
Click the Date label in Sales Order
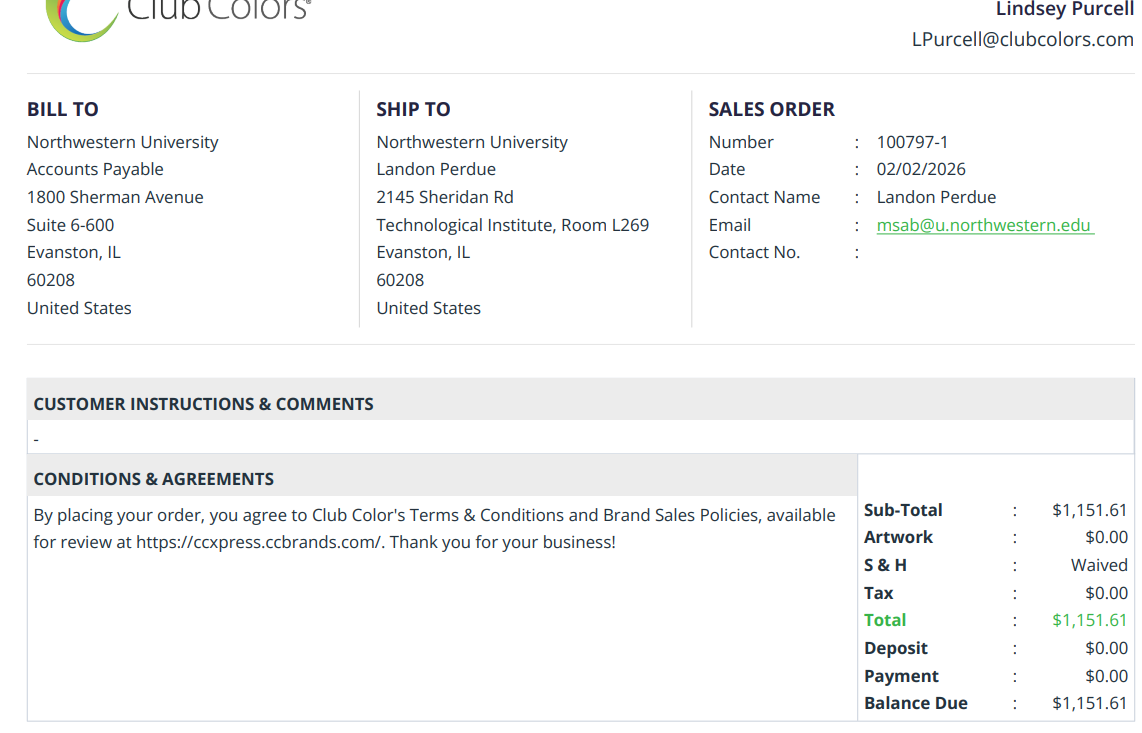tap(727, 169)
